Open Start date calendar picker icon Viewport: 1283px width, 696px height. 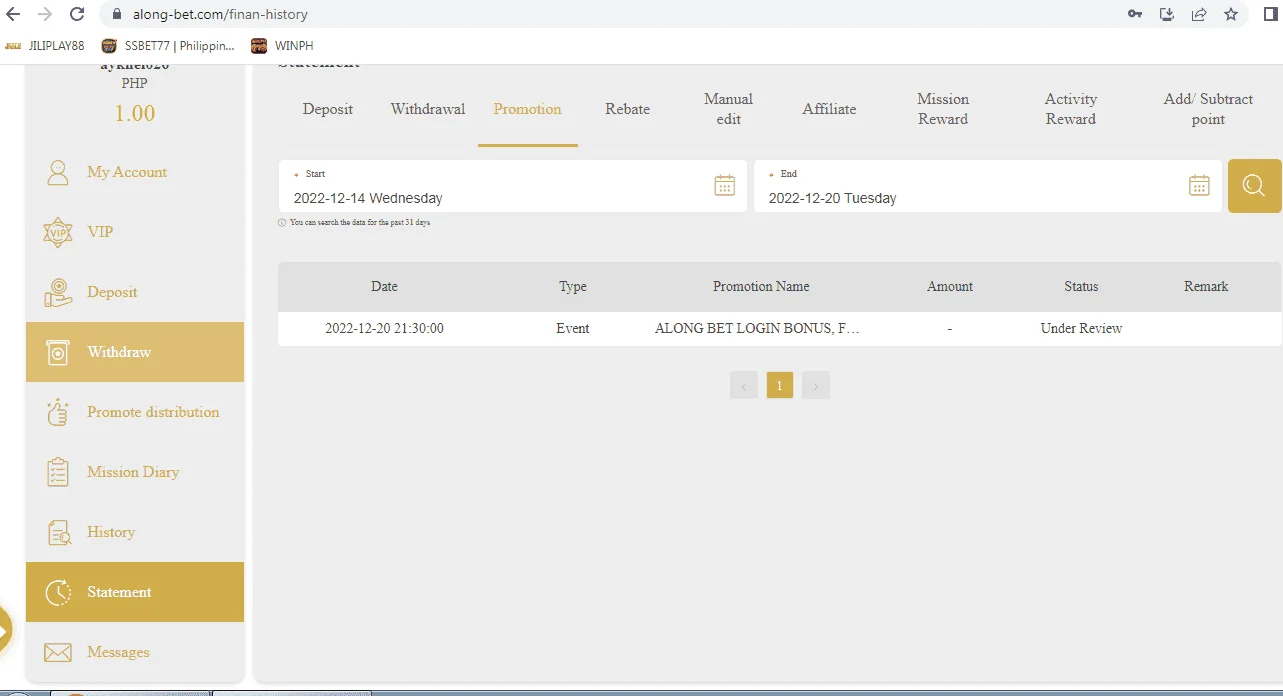point(725,185)
